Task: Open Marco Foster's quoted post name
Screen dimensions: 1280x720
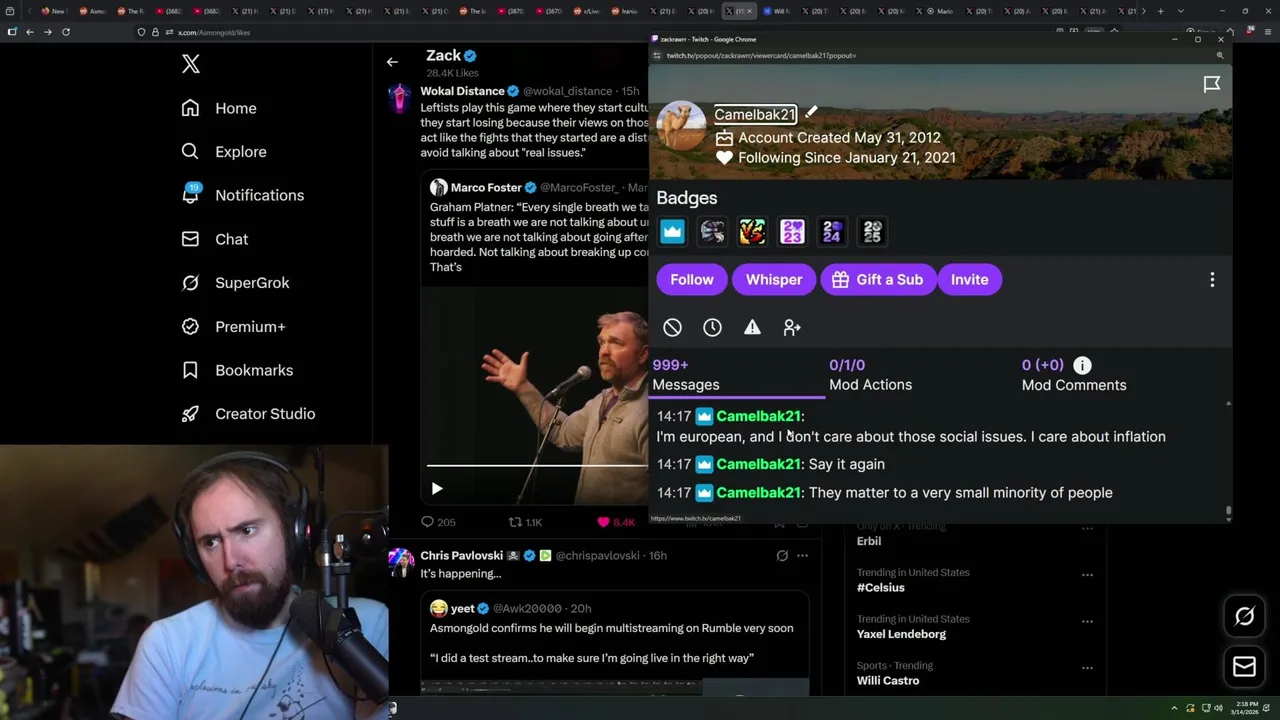Action: (486, 187)
